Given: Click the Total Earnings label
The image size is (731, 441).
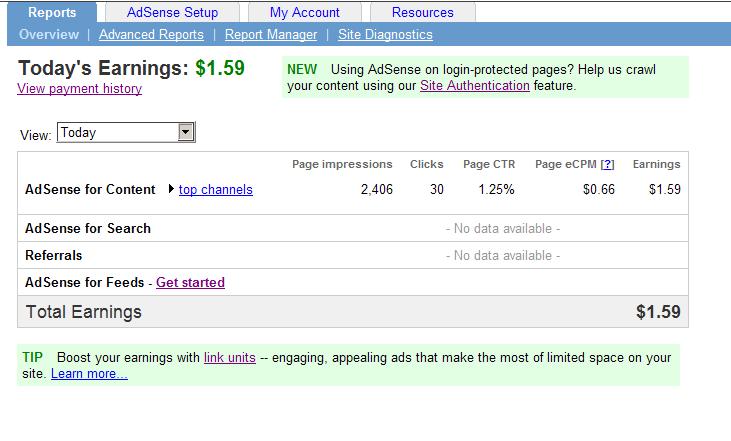Looking at the screenshot, I should pos(83,312).
